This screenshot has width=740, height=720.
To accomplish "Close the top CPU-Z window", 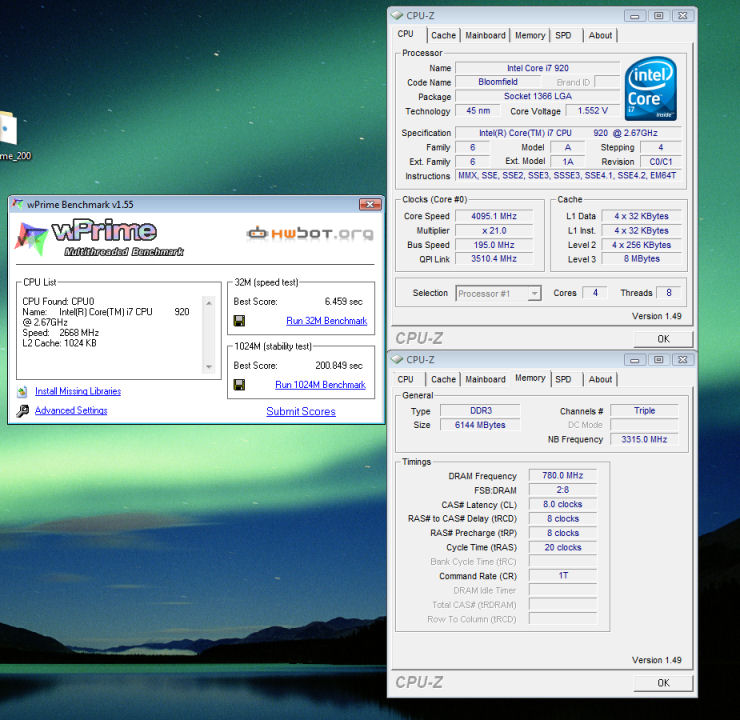I will [682, 16].
